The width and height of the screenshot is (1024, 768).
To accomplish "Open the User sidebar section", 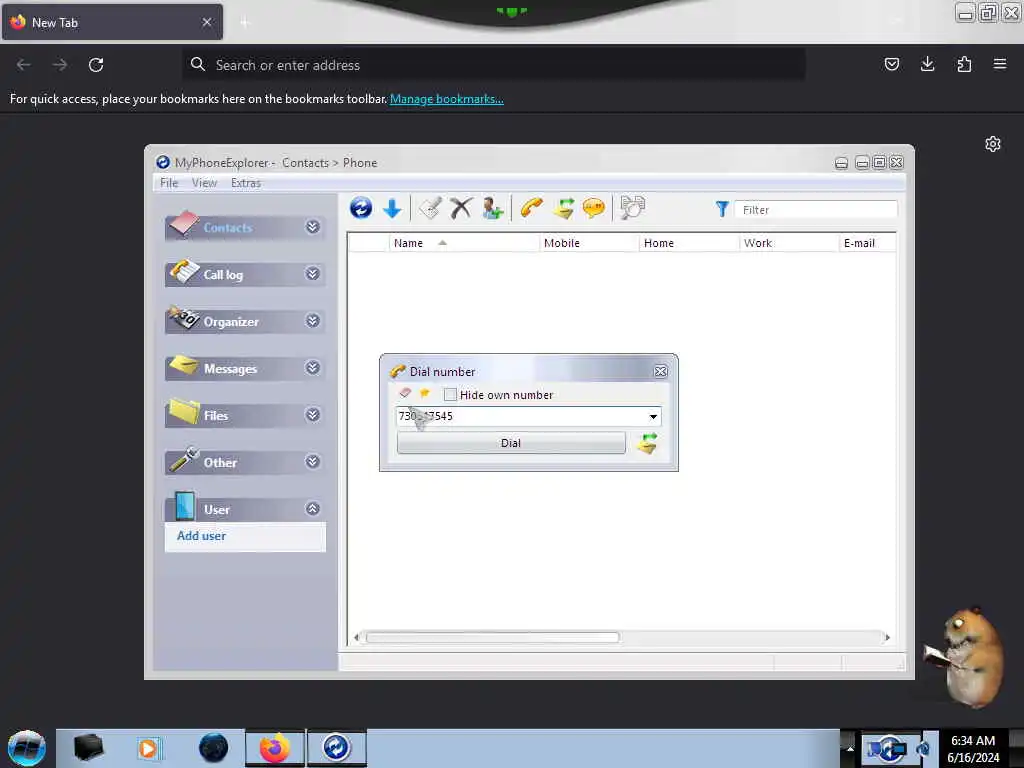I will tap(245, 509).
